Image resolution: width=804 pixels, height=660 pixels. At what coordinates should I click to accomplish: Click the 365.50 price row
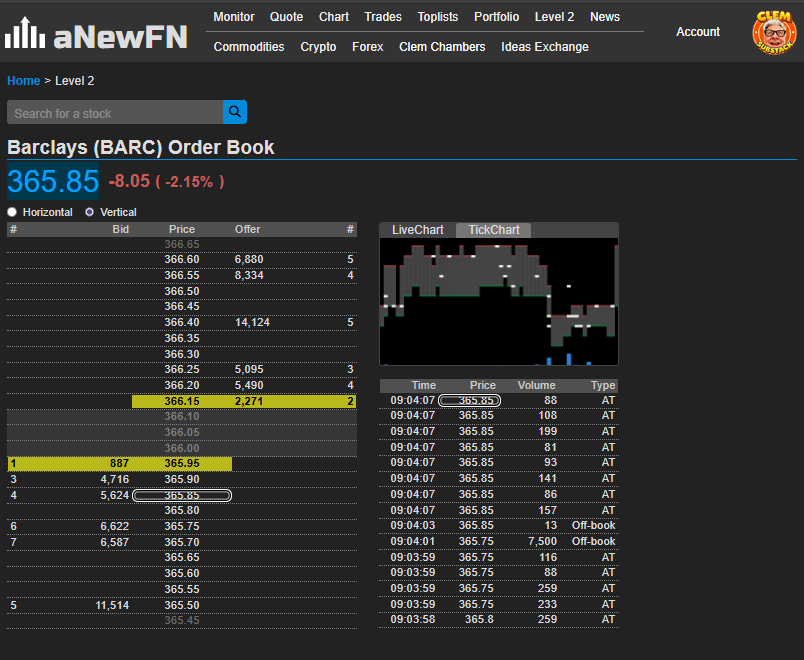[182, 605]
